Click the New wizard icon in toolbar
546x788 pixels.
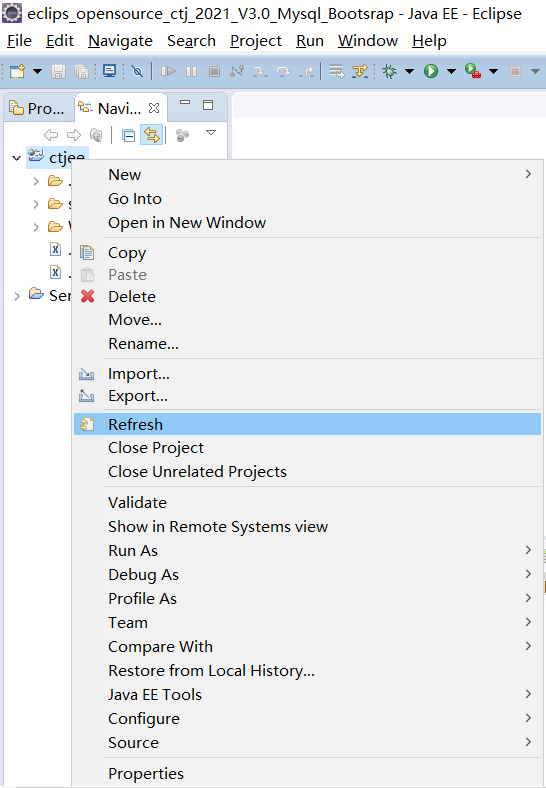tap(17, 71)
